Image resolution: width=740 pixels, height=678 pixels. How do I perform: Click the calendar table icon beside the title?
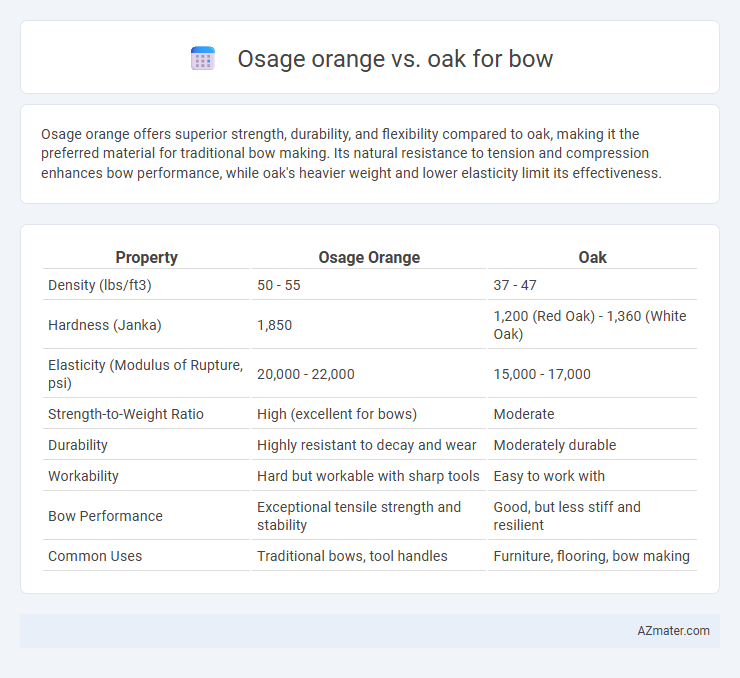pyautogui.click(x=203, y=59)
